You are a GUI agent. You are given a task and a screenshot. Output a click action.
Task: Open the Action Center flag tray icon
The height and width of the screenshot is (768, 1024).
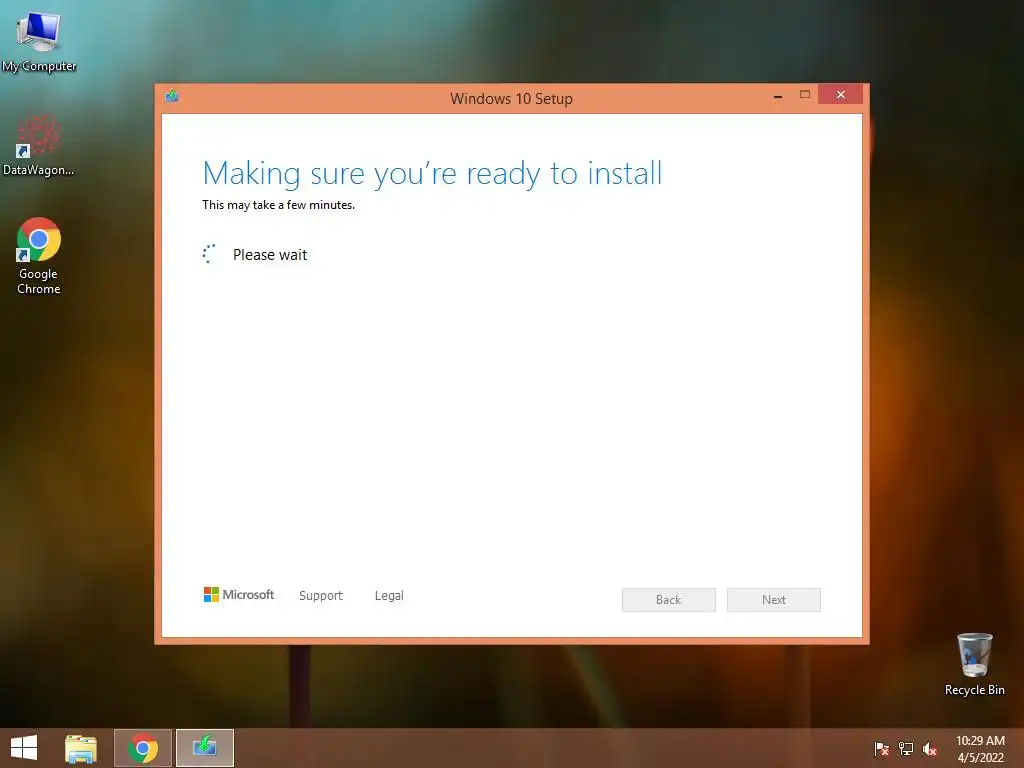coord(882,748)
